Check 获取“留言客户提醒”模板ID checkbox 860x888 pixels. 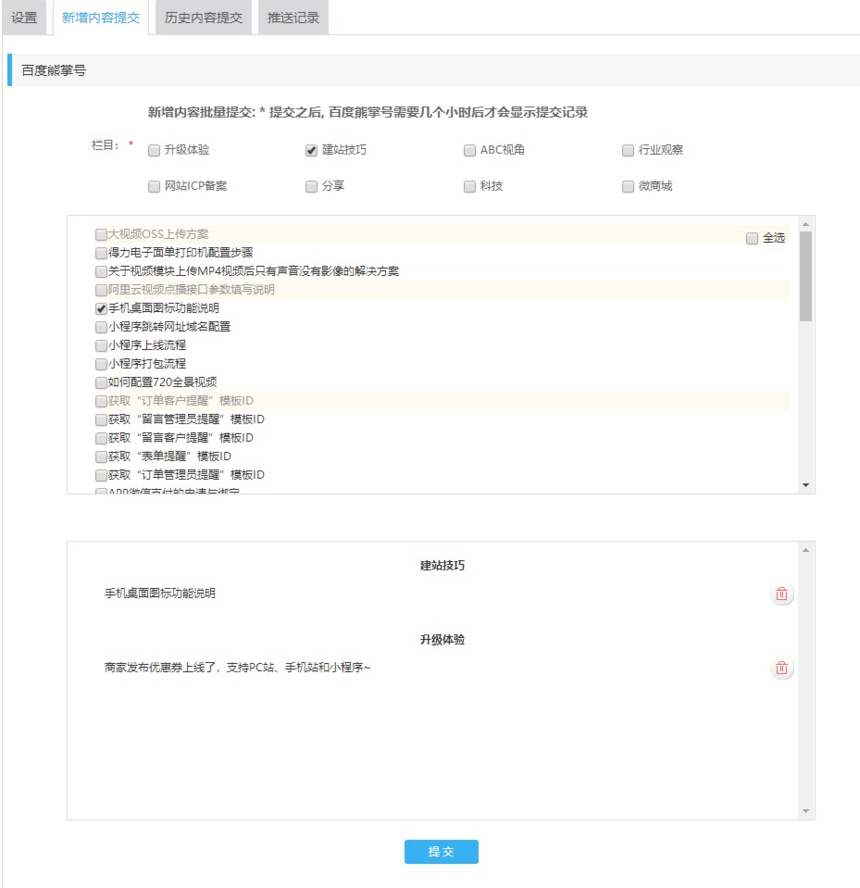coord(101,438)
